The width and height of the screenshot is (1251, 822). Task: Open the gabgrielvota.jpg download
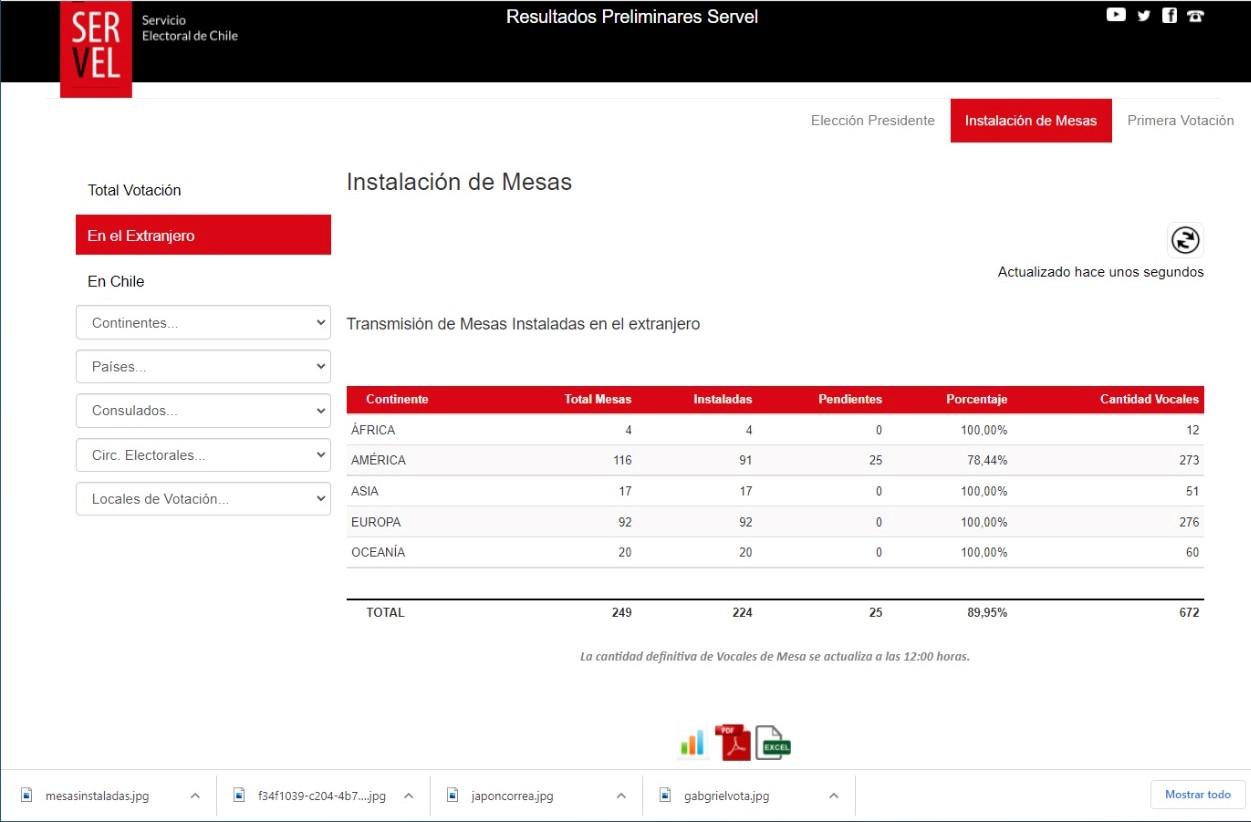point(727,796)
